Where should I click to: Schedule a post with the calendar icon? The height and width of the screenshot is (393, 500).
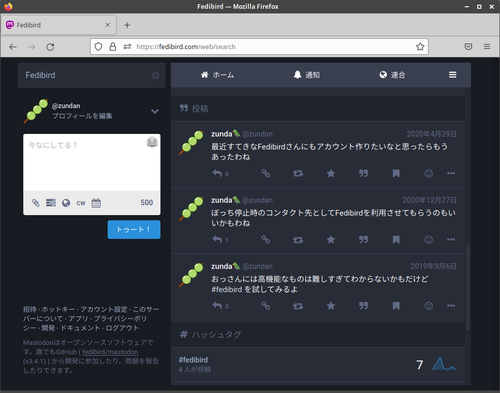point(96,203)
